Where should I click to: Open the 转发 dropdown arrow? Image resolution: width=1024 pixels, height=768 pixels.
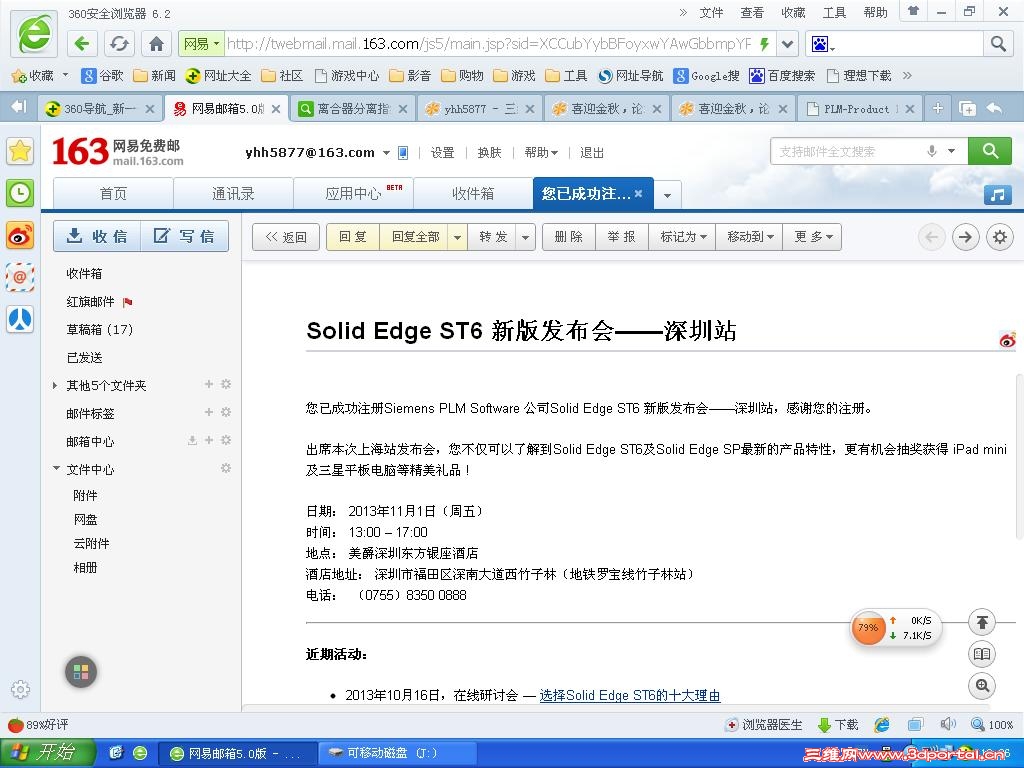526,237
